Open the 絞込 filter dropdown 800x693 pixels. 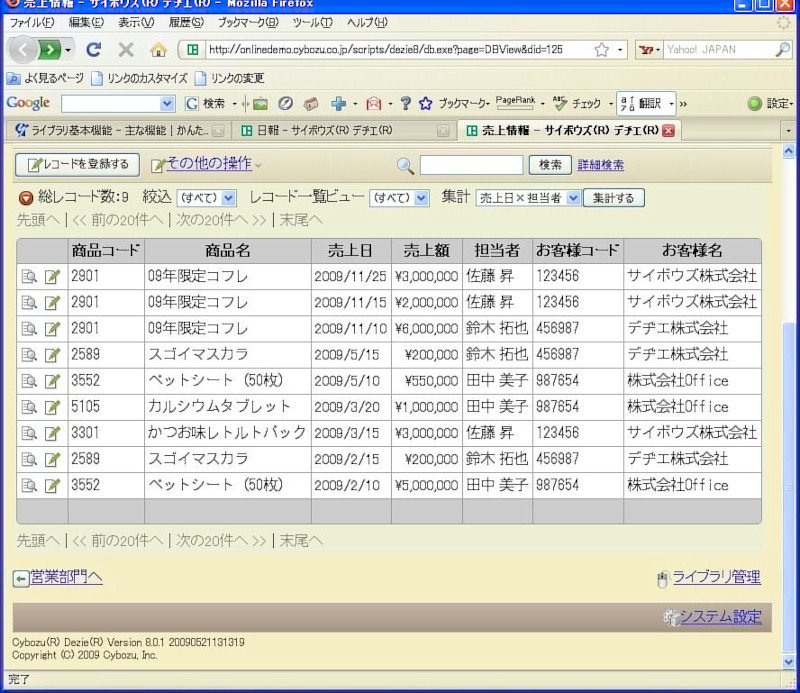click(207, 198)
